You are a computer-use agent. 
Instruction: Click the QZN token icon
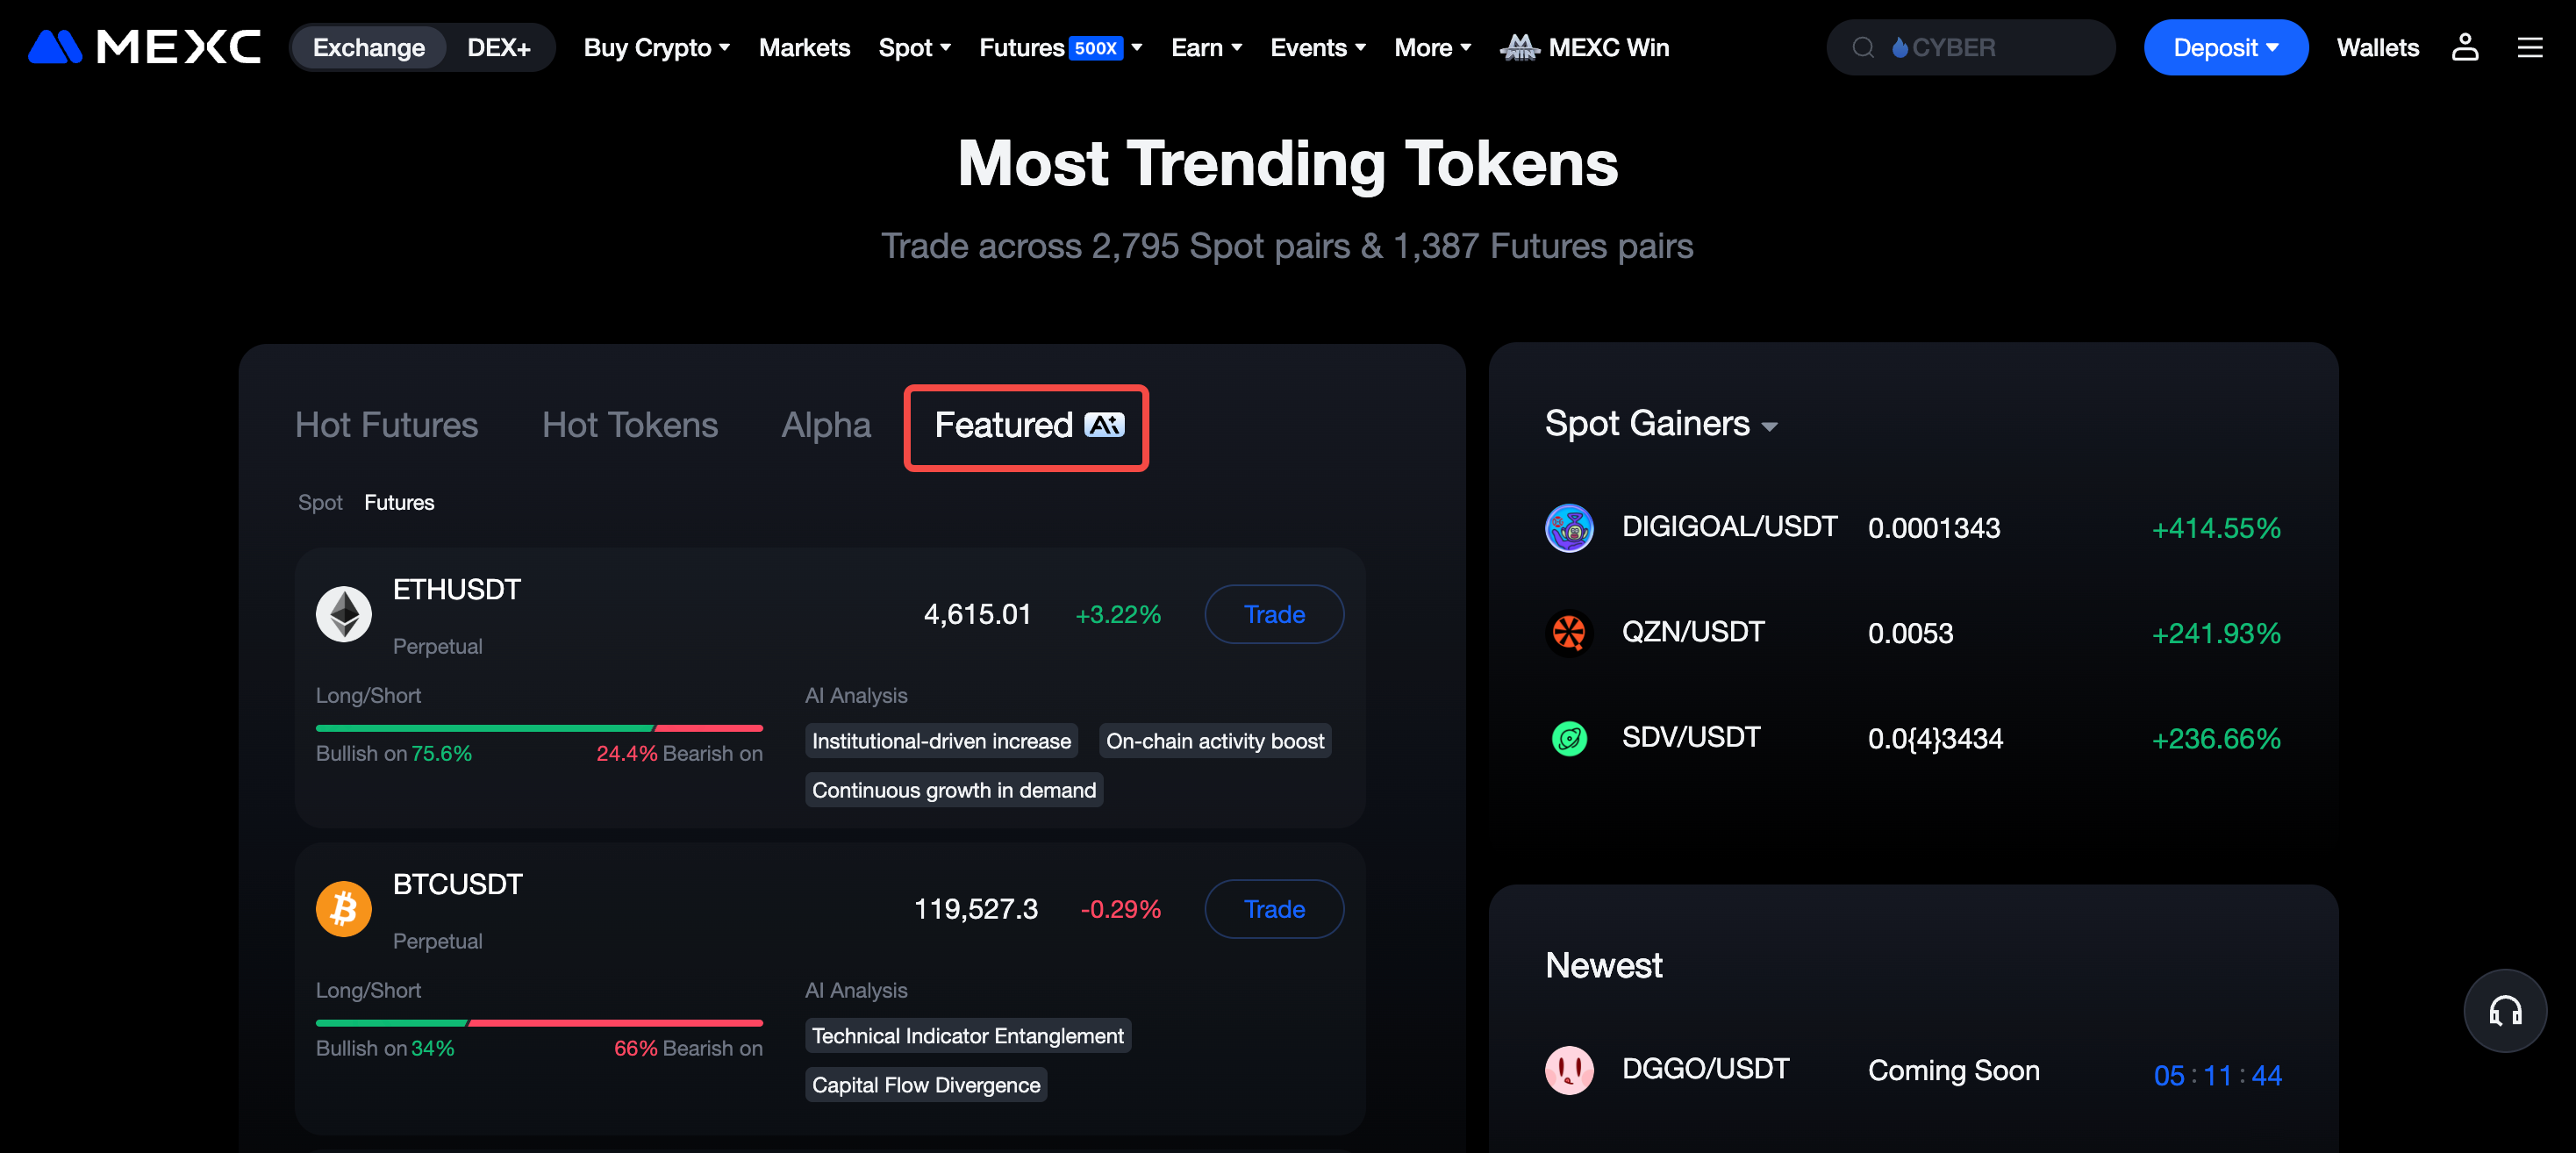point(1569,633)
